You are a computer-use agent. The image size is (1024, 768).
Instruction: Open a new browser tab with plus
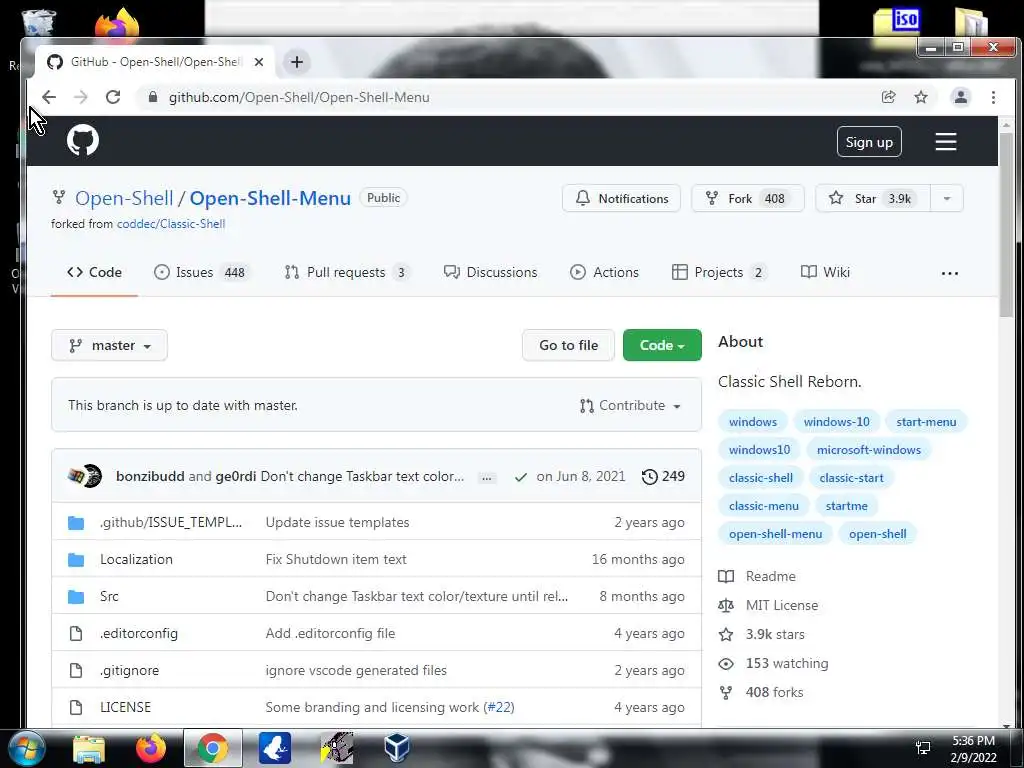pyautogui.click(x=297, y=62)
